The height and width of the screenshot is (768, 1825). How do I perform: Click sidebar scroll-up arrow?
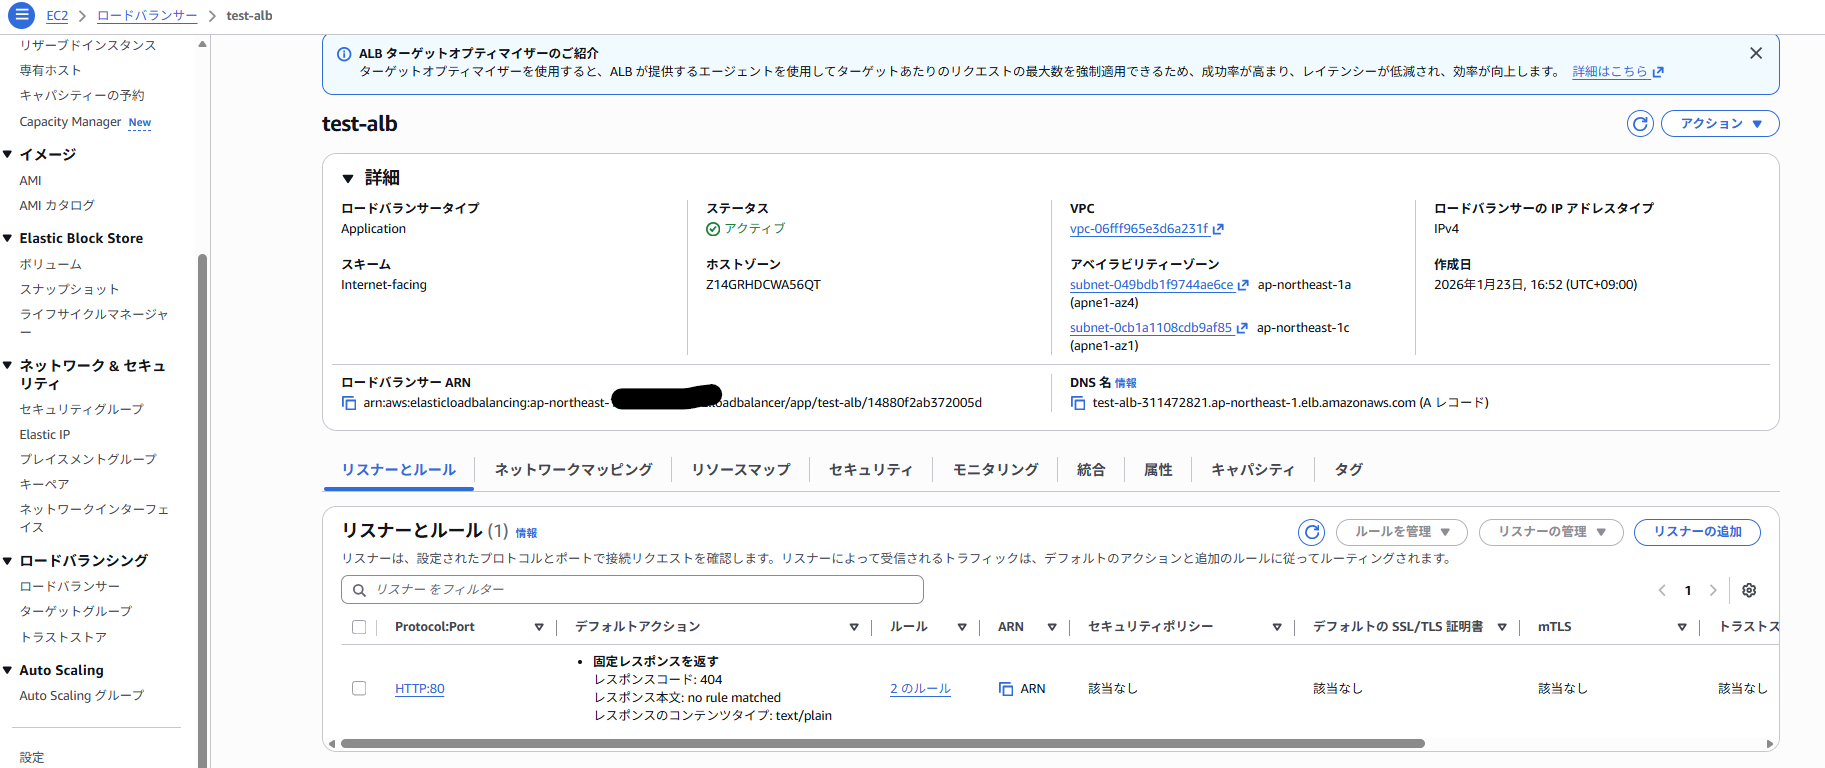(x=203, y=44)
